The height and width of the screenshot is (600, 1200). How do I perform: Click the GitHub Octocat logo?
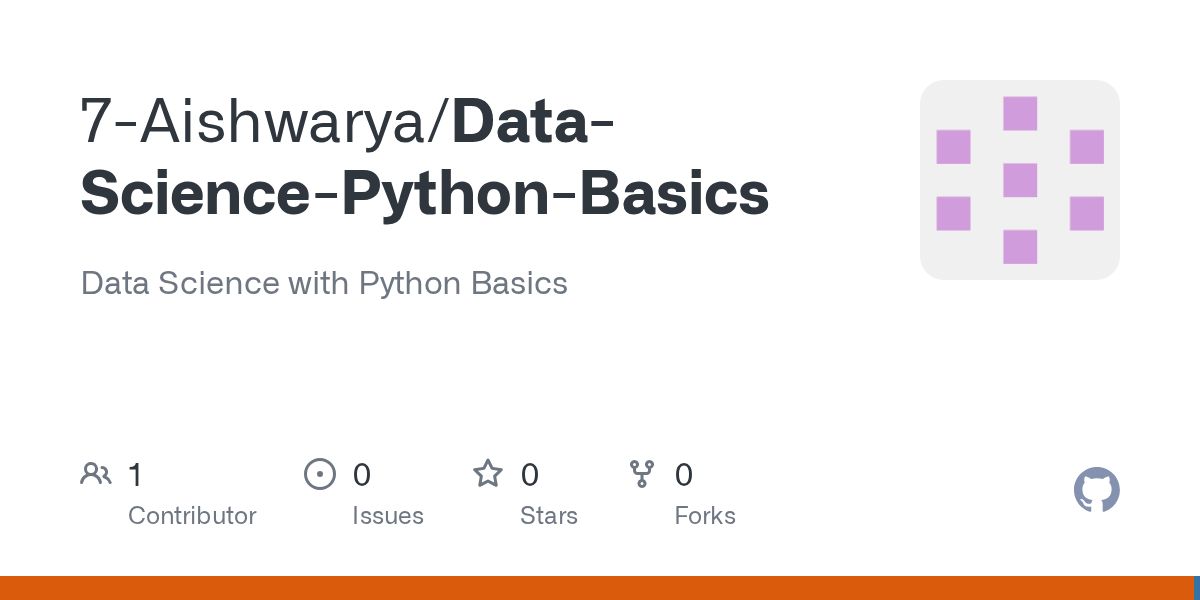1096,490
